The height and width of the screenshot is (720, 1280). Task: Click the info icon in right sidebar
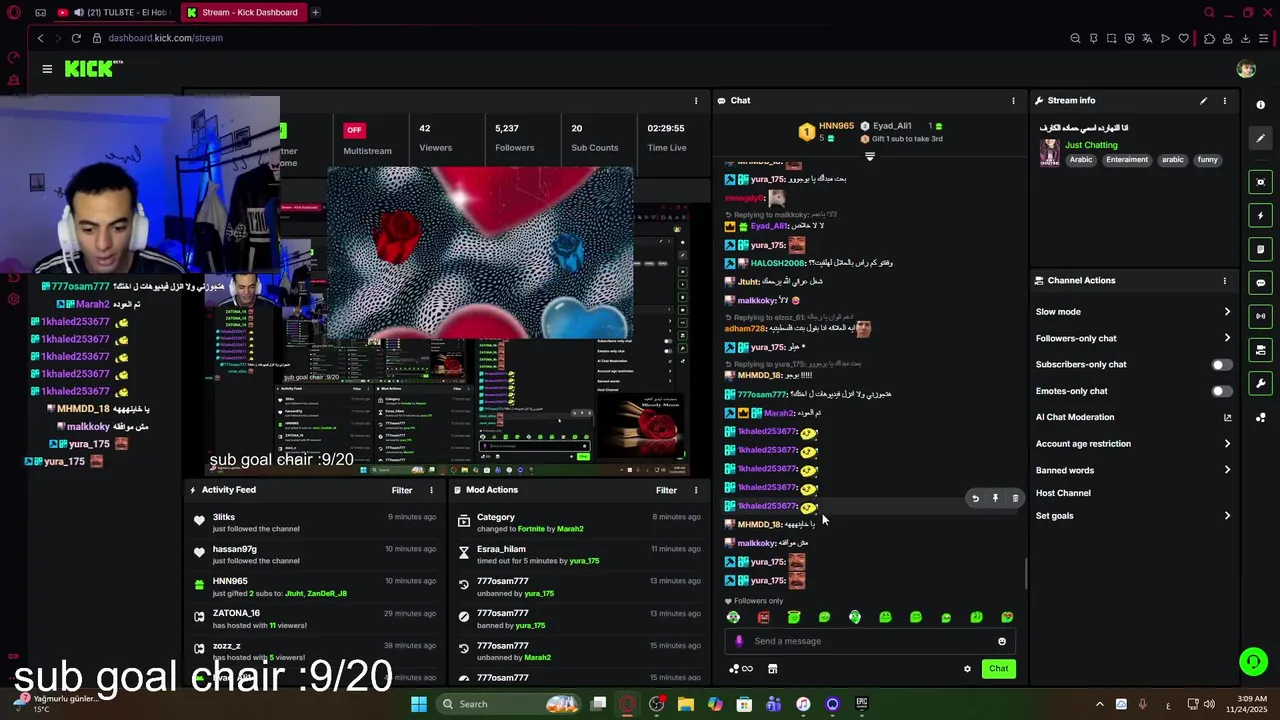[1260, 105]
